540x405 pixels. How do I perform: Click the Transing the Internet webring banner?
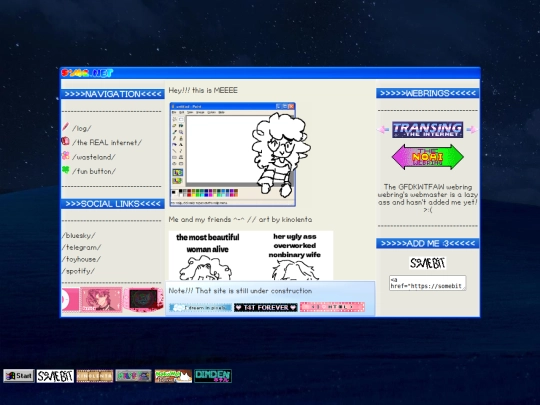(427, 129)
